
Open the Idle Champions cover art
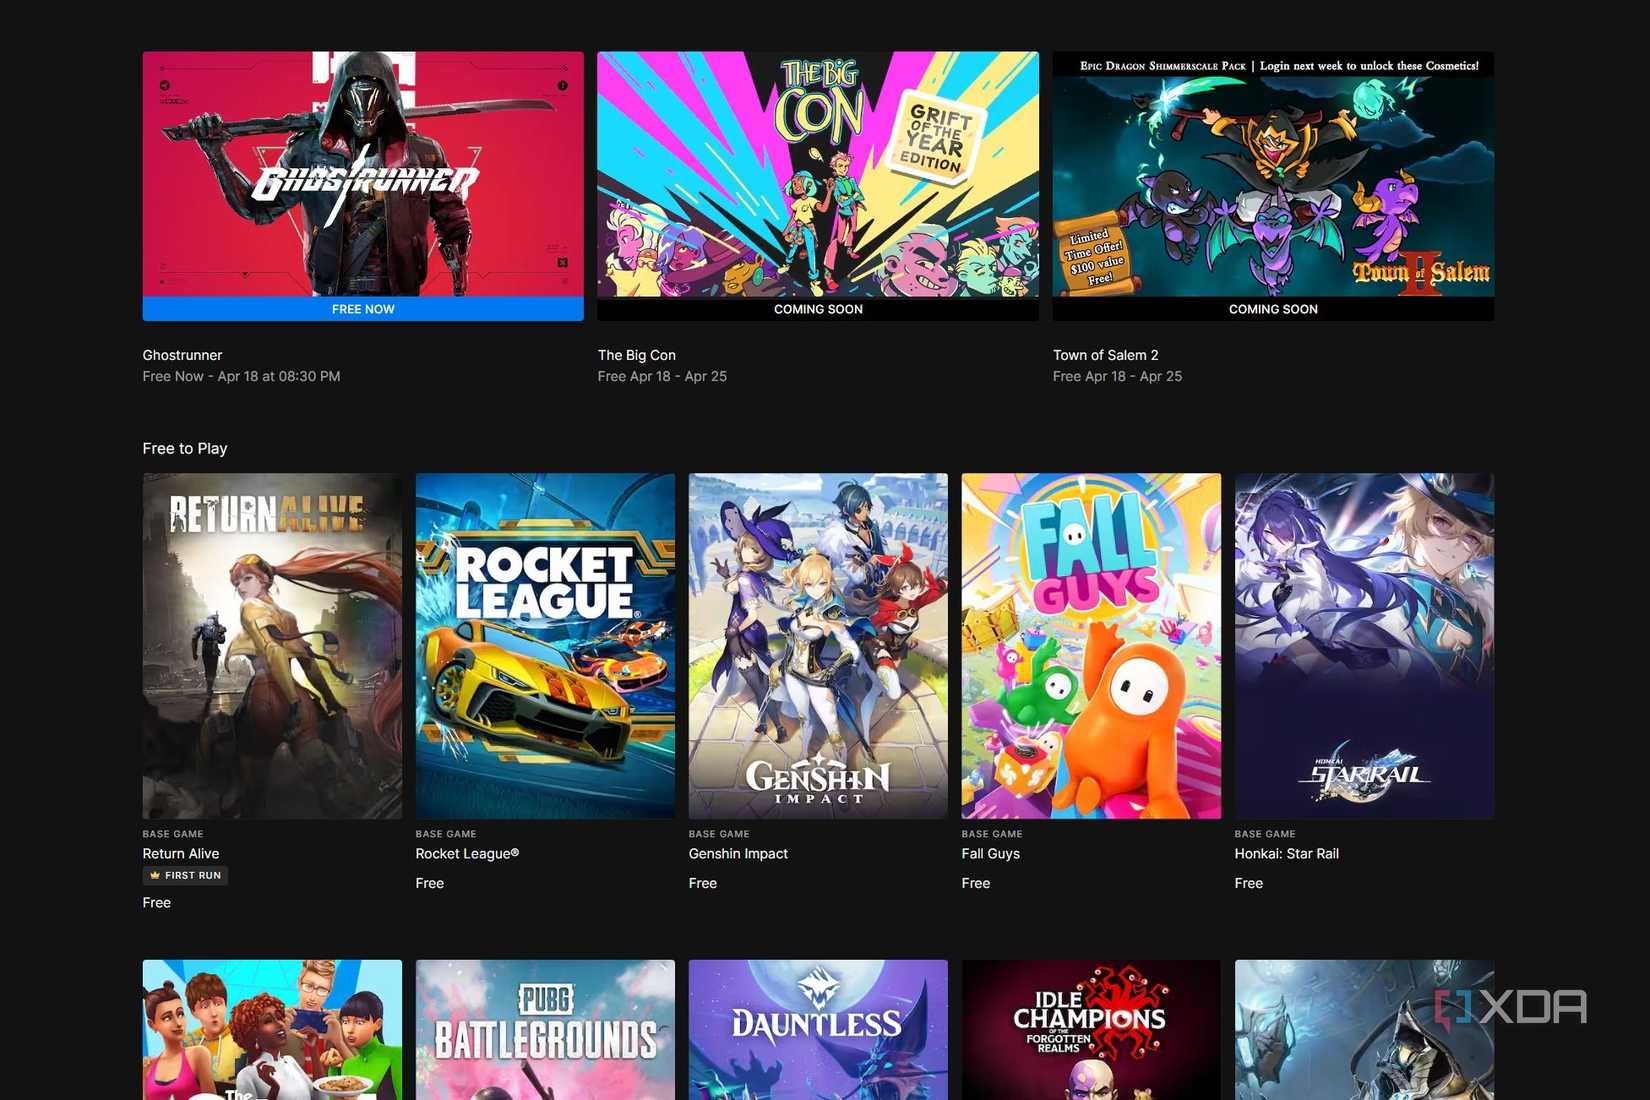(x=1091, y=1030)
